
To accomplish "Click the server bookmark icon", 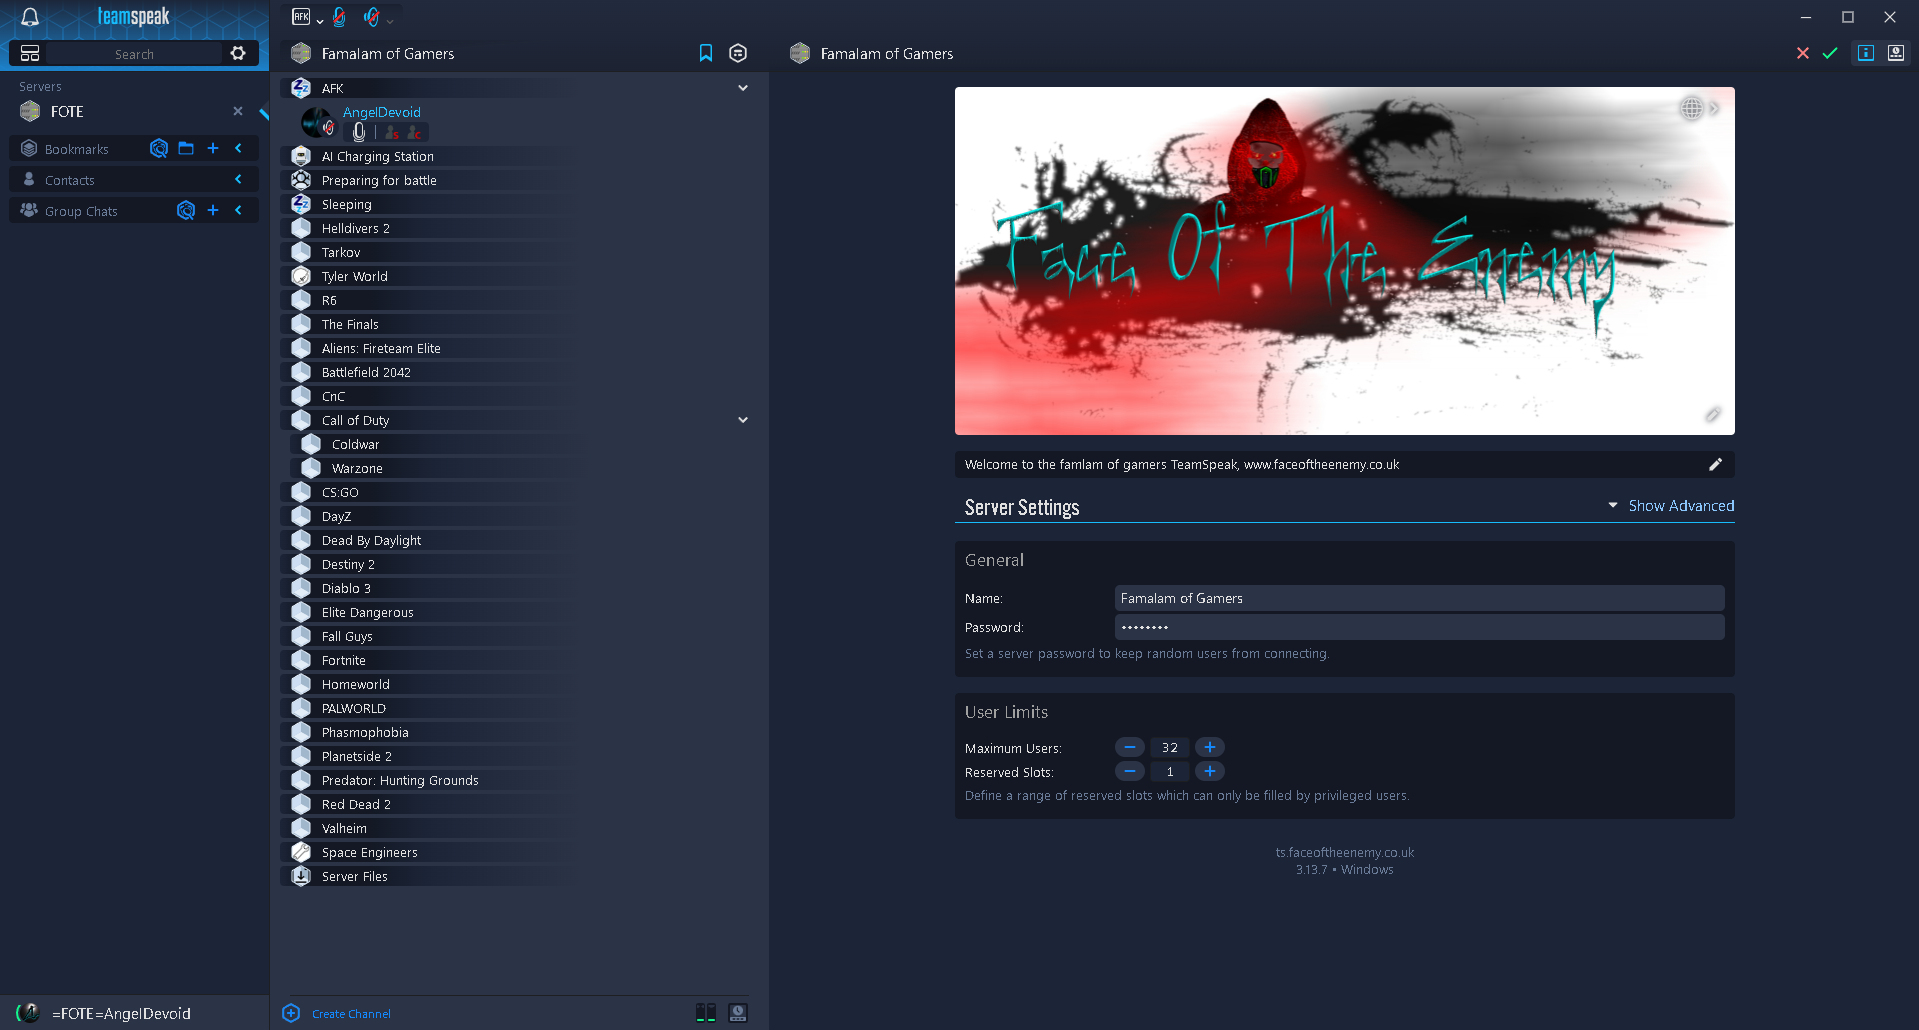I will click(706, 53).
